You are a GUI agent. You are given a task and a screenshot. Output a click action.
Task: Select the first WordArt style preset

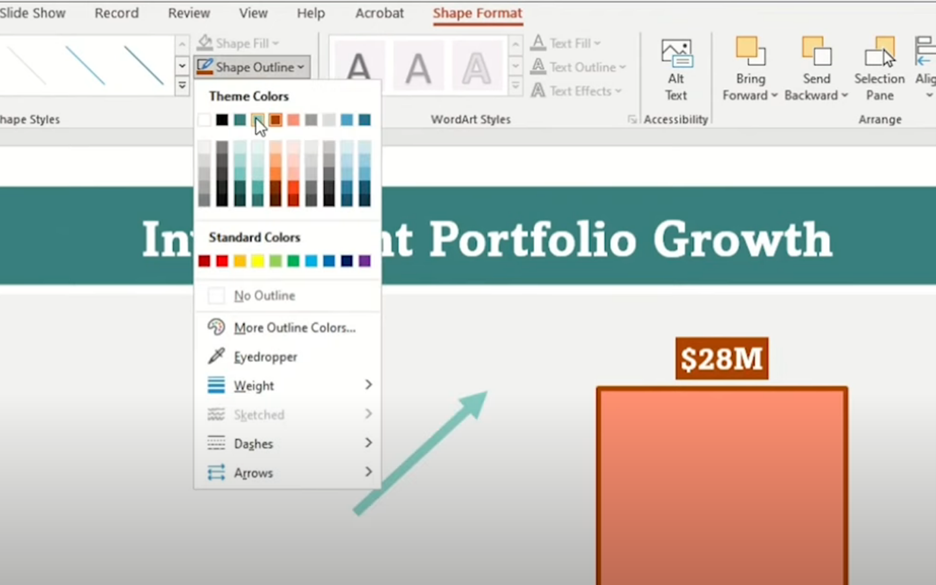click(x=358, y=67)
